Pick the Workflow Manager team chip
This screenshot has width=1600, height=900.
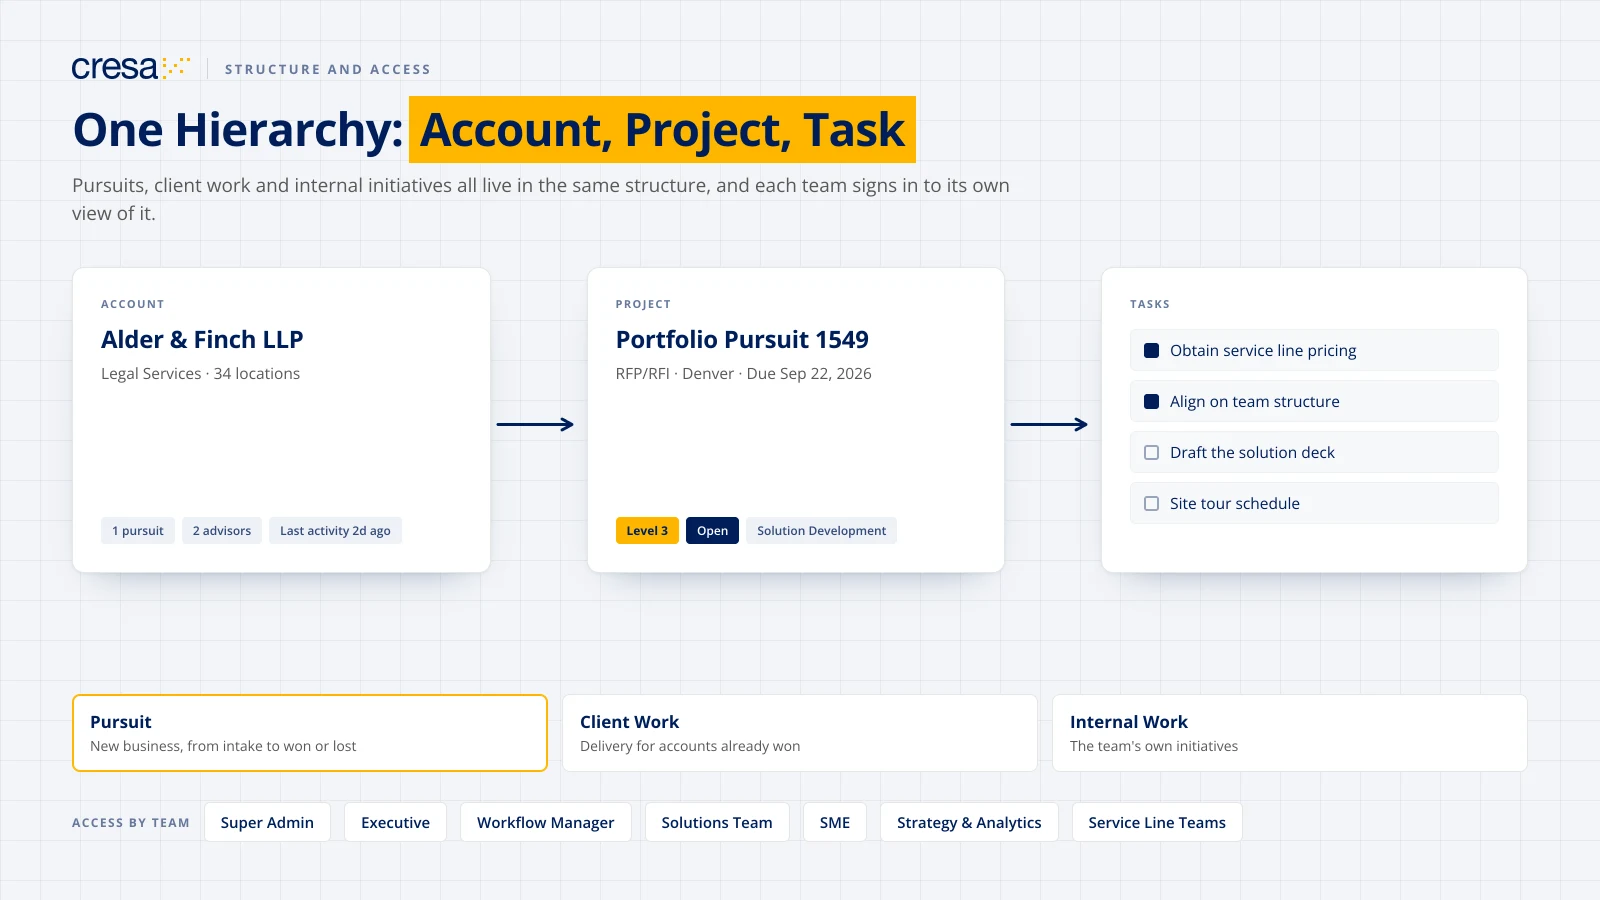[546, 822]
